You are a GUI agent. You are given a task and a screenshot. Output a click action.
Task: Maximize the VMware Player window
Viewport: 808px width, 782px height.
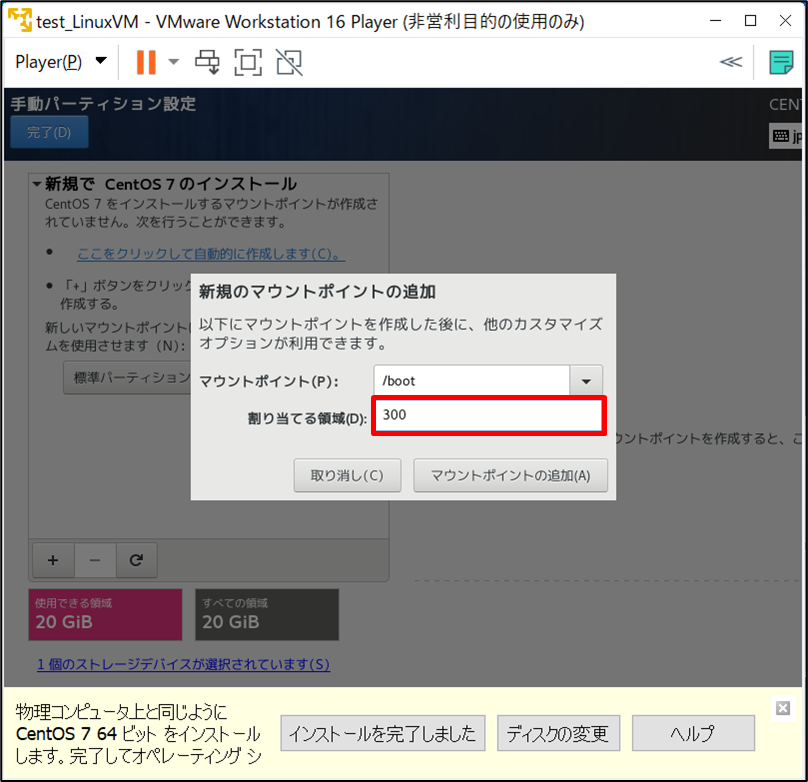click(751, 21)
